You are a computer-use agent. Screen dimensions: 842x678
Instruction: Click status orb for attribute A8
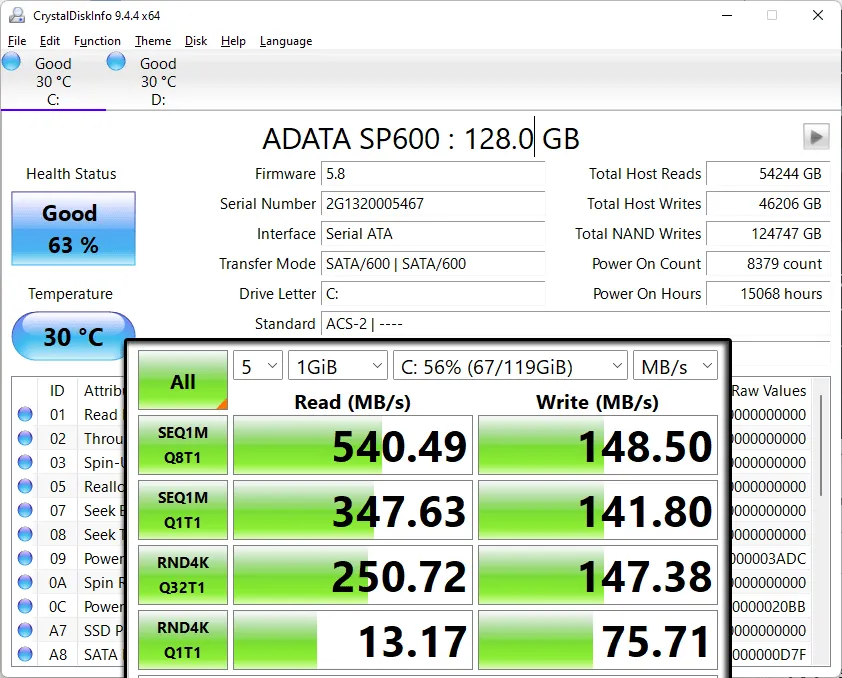25,654
